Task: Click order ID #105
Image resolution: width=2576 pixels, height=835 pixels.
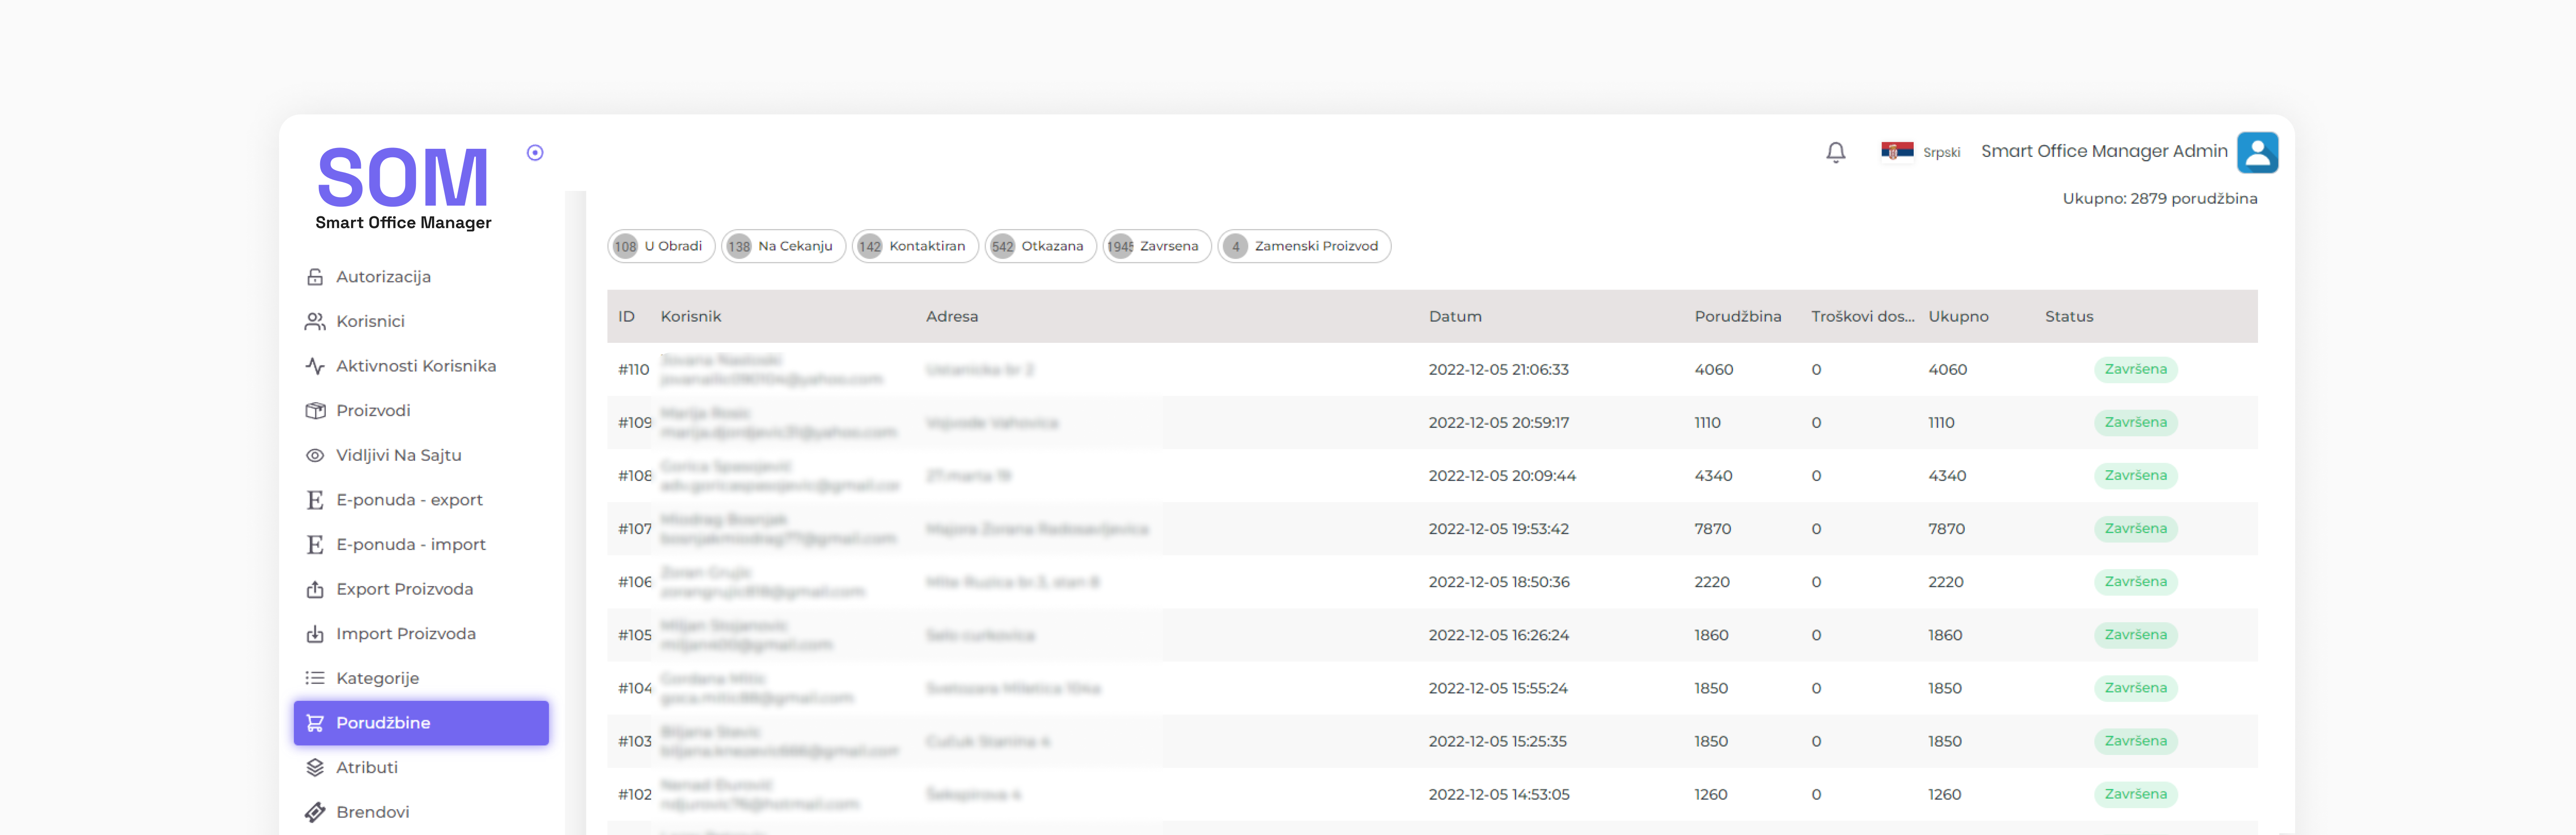Action: 635,635
